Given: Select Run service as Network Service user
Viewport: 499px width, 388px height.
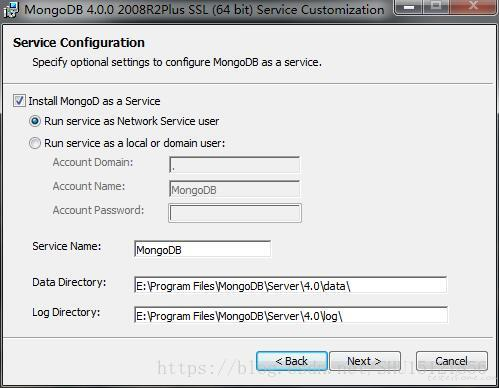Looking at the screenshot, I should [35, 121].
